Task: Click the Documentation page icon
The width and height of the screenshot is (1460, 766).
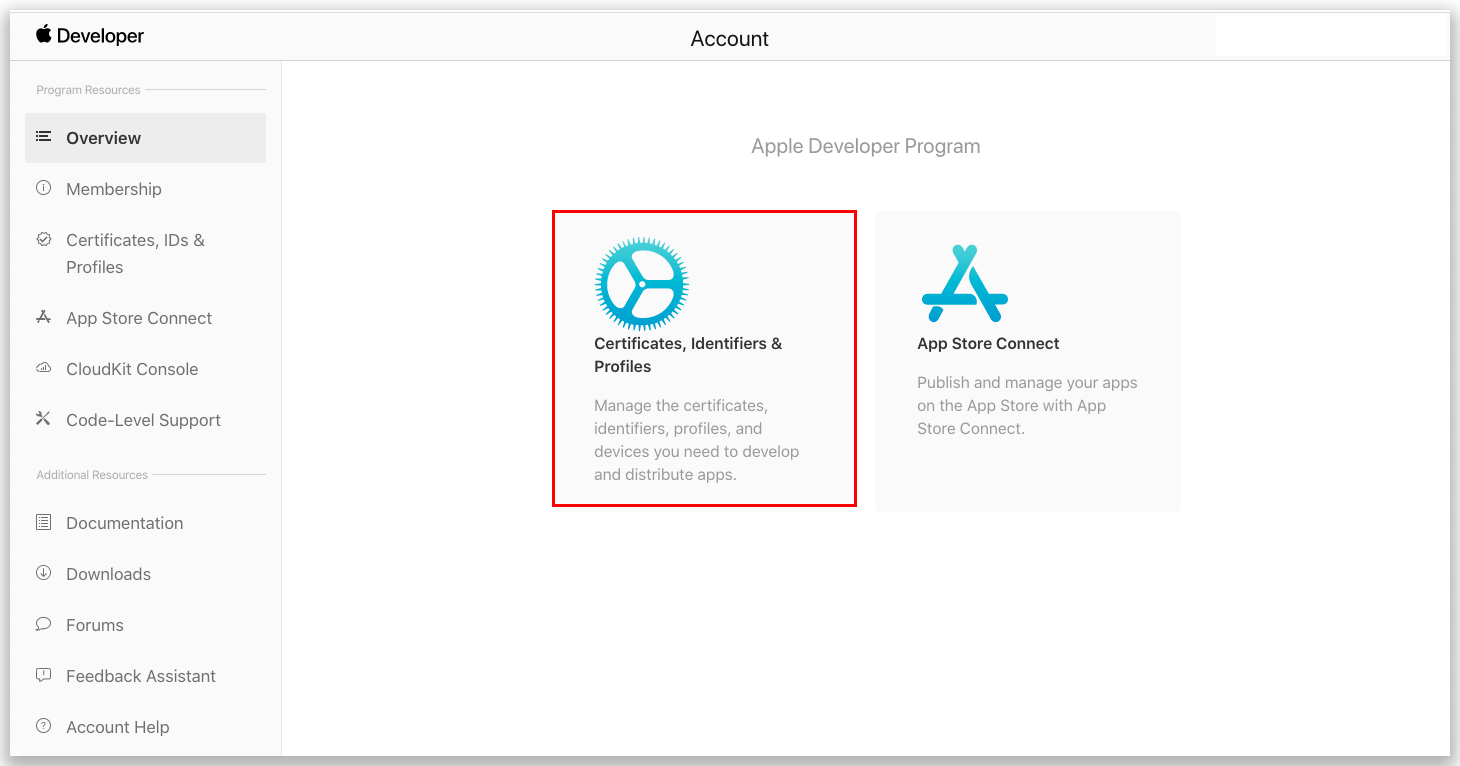Action: click(x=43, y=522)
